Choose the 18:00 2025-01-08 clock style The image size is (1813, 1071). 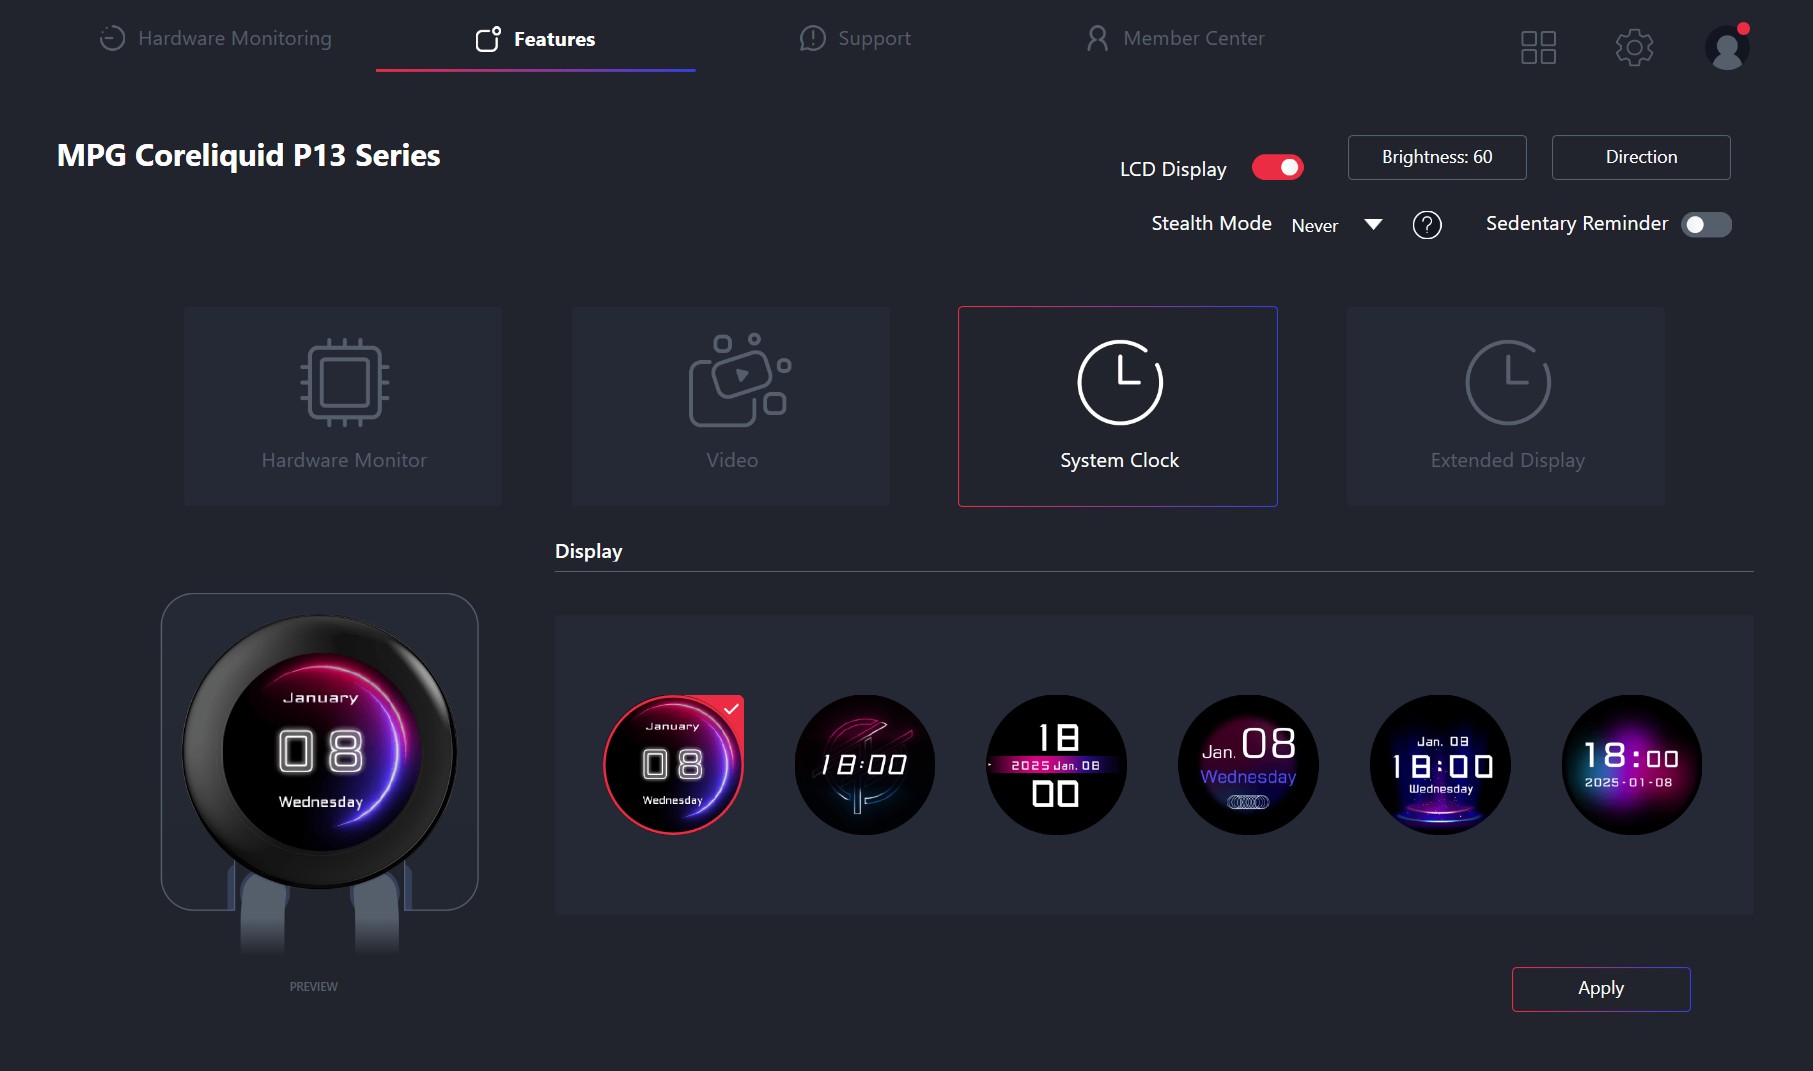1632,765
